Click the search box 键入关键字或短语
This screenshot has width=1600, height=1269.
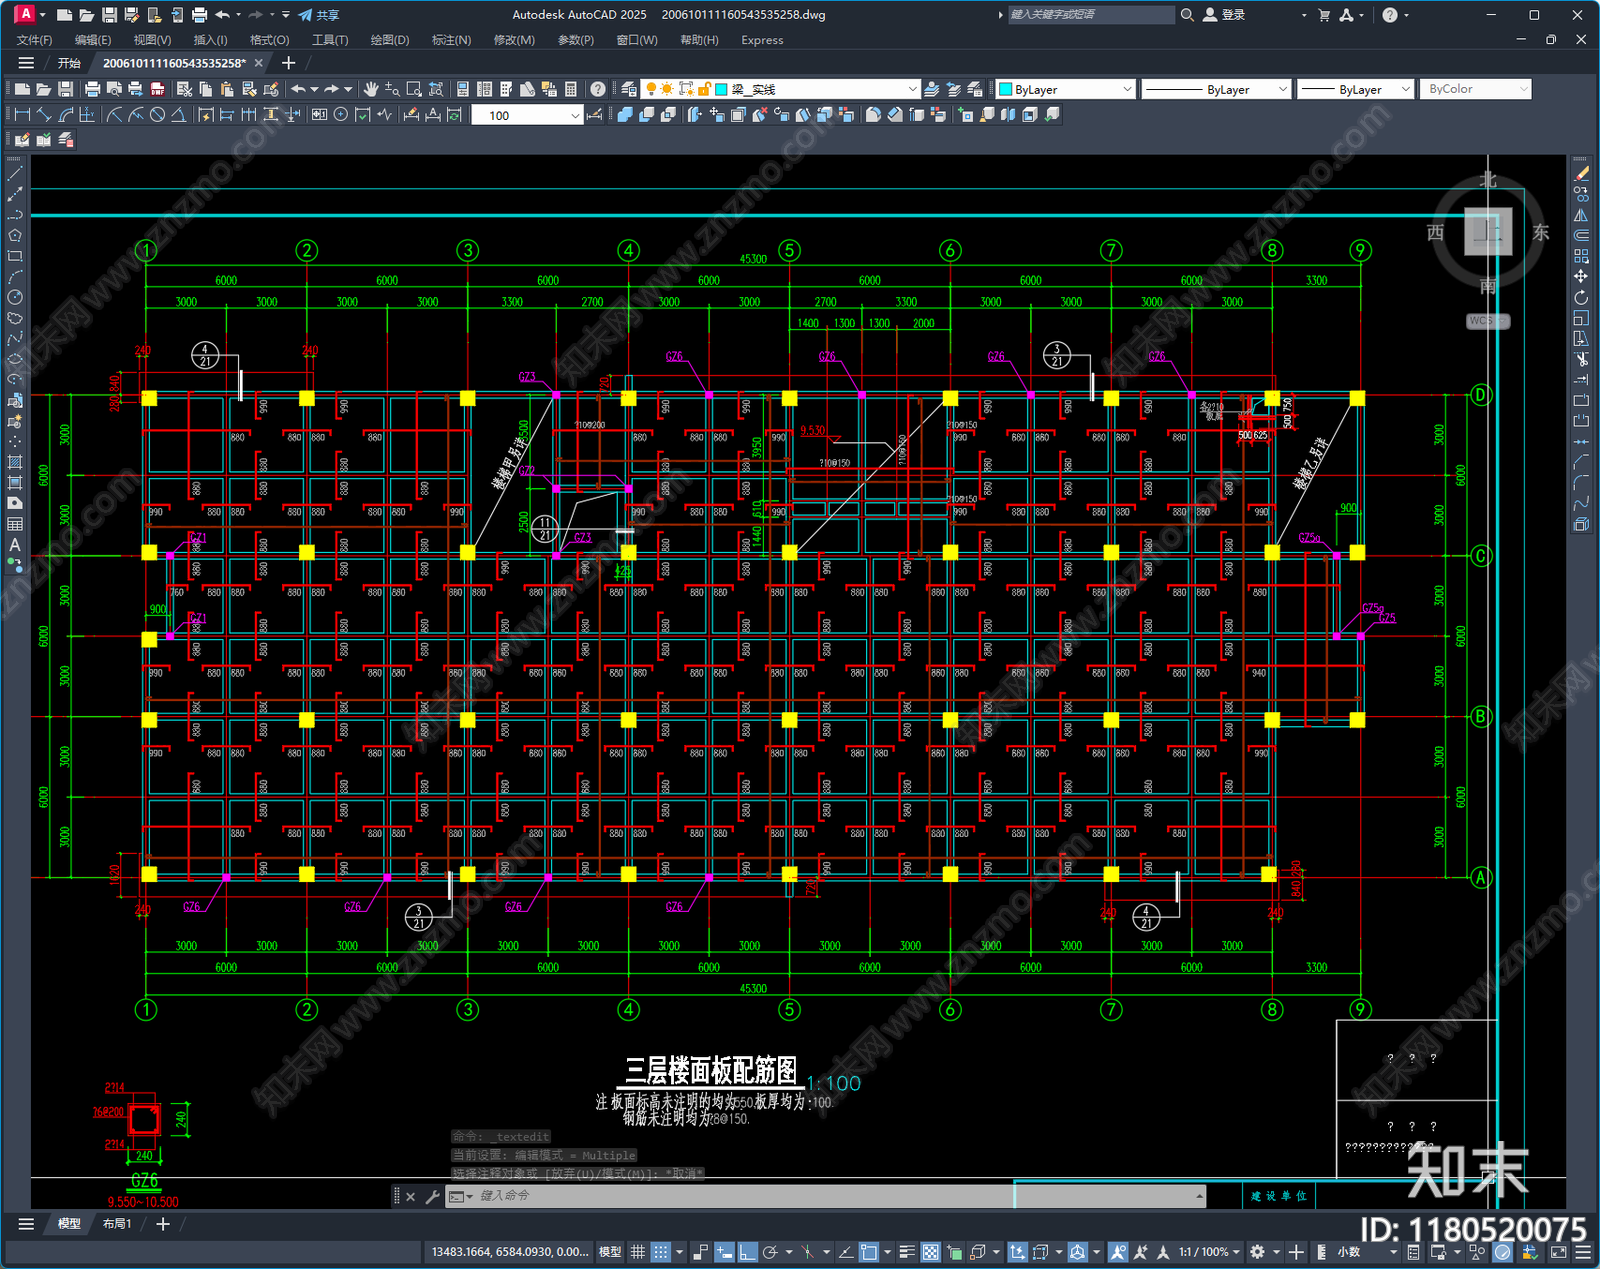(1090, 15)
